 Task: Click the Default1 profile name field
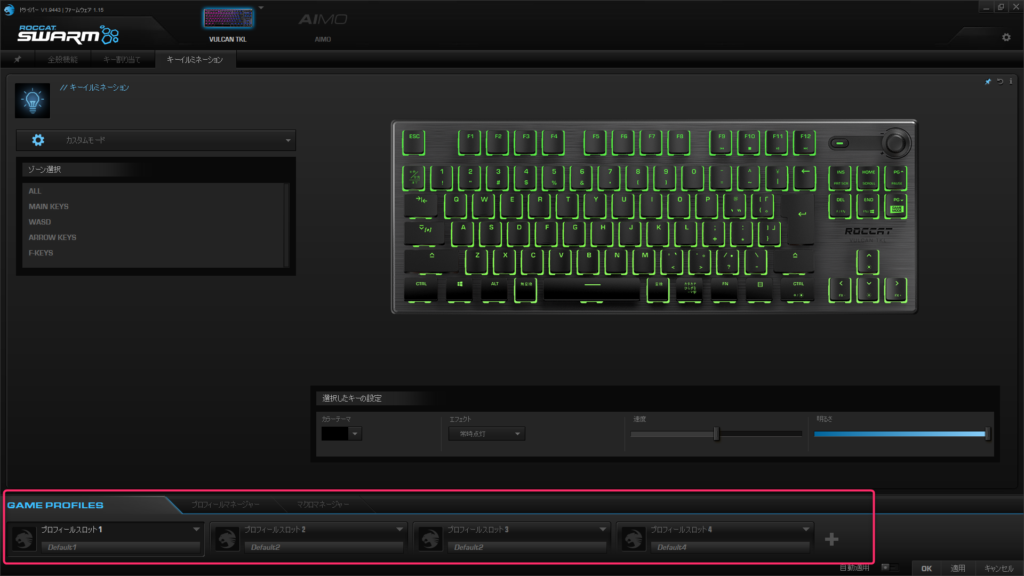point(120,547)
